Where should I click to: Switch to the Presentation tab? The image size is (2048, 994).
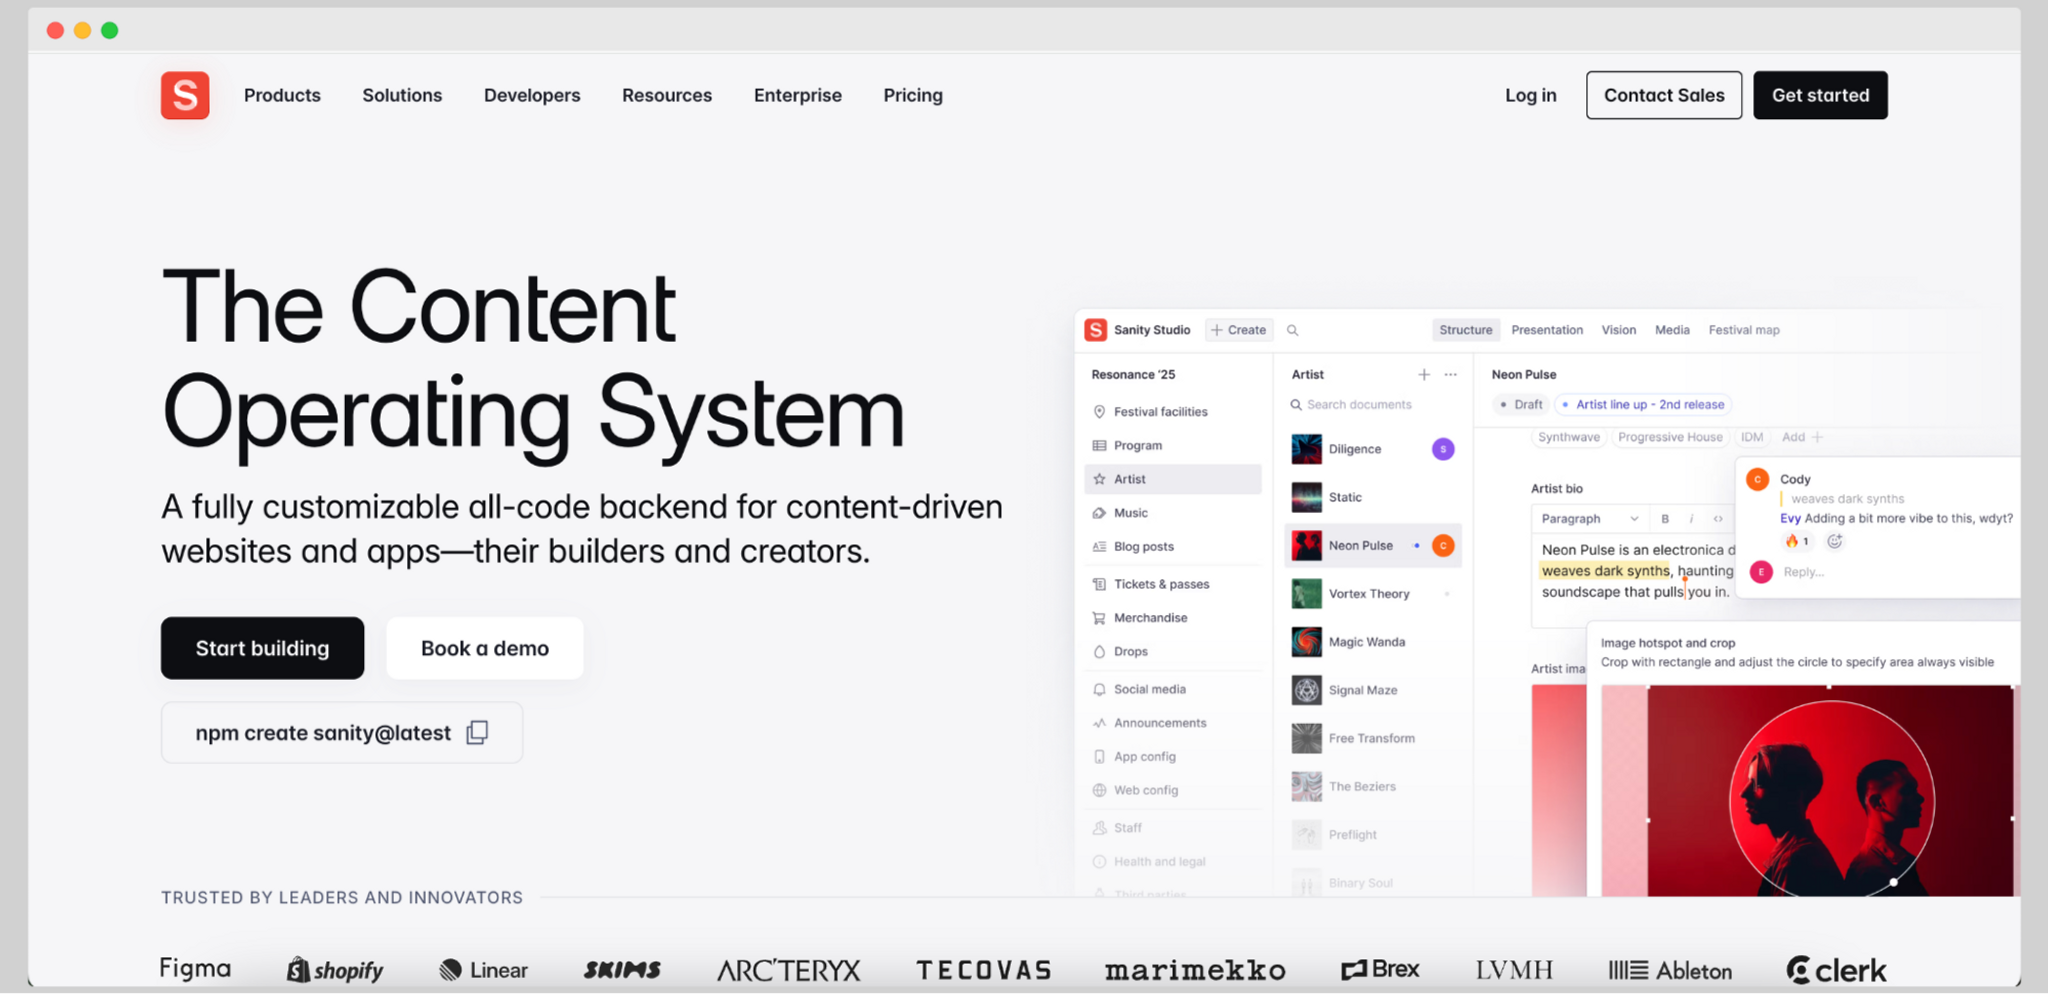pos(1547,330)
